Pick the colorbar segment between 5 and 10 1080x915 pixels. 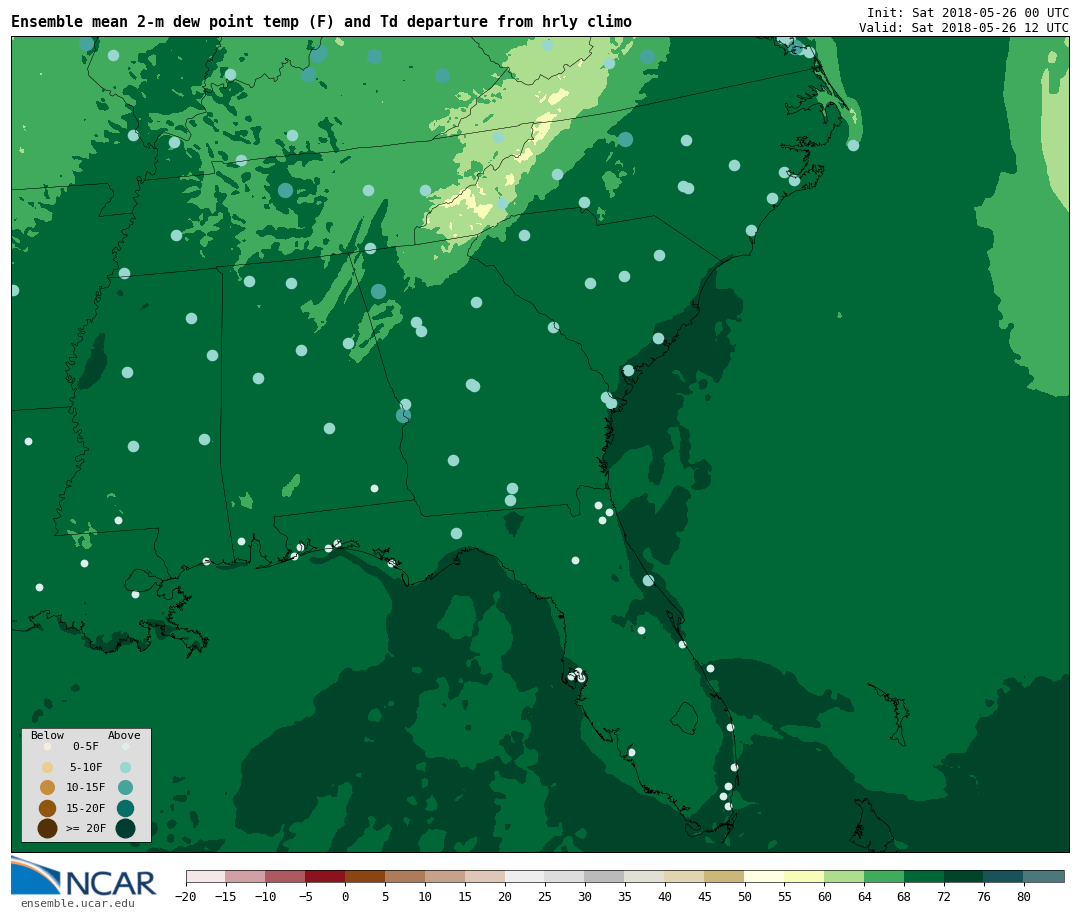[x=405, y=876]
